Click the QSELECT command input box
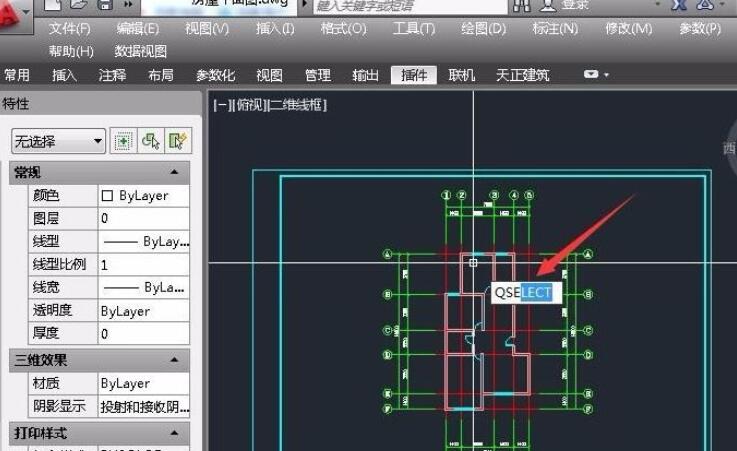The height and width of the screenshot is (451, 737). [x=526, y=293]
